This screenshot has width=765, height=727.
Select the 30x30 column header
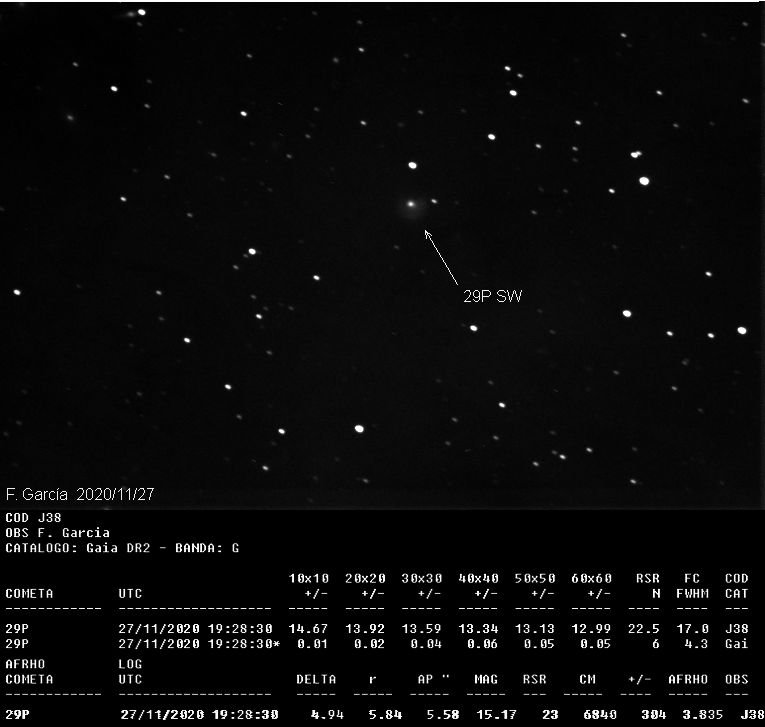(422, 578)
